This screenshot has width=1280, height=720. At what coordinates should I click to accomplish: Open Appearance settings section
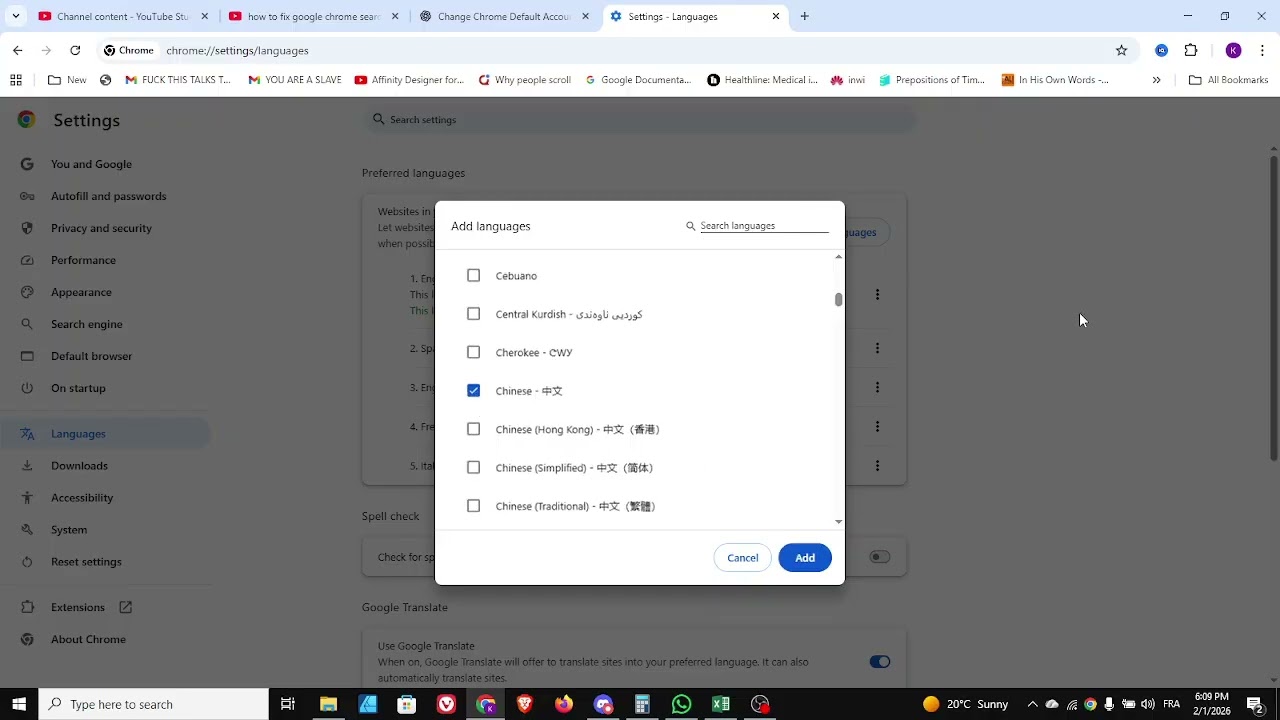(81, 292)
